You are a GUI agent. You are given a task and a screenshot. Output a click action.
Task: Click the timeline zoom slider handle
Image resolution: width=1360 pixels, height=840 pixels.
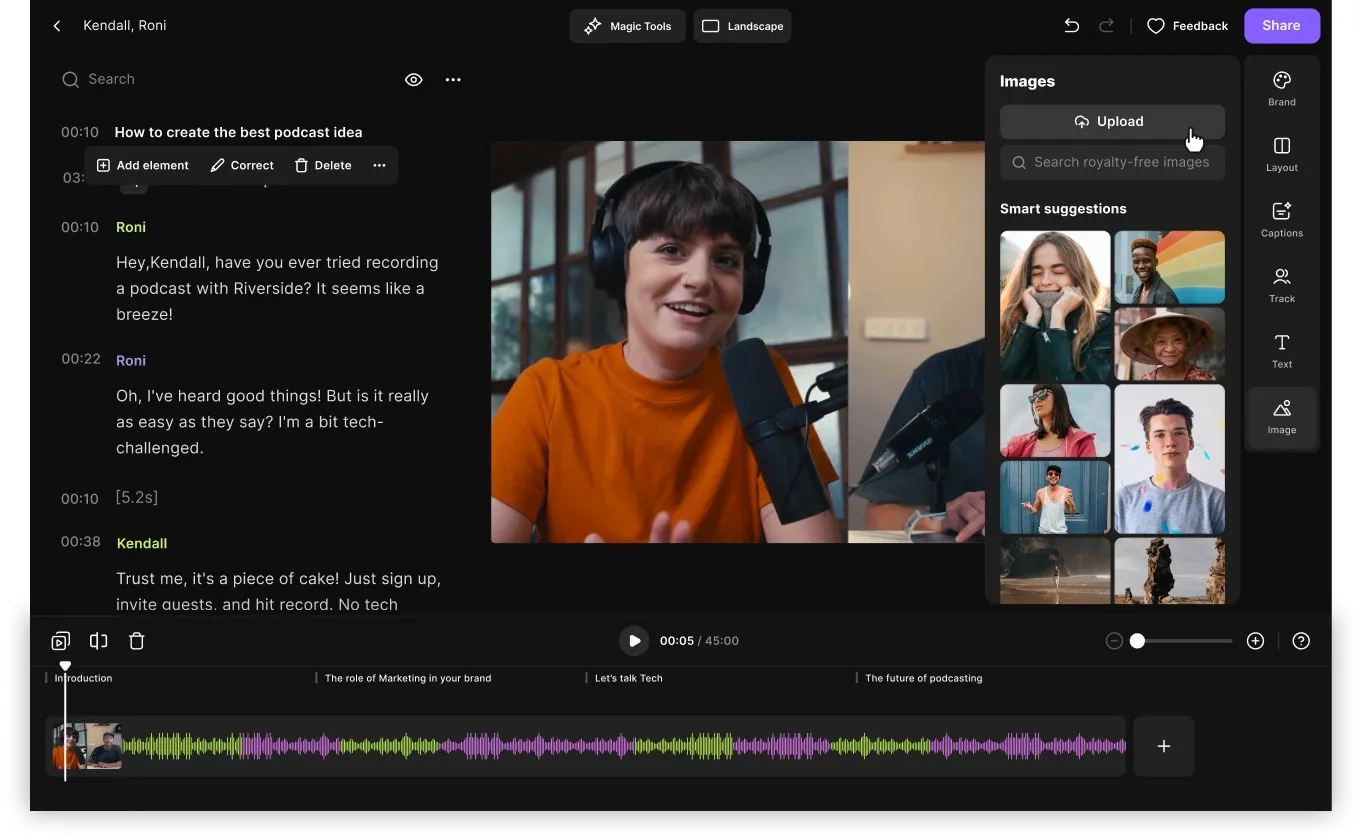[x=1137, y=641]
